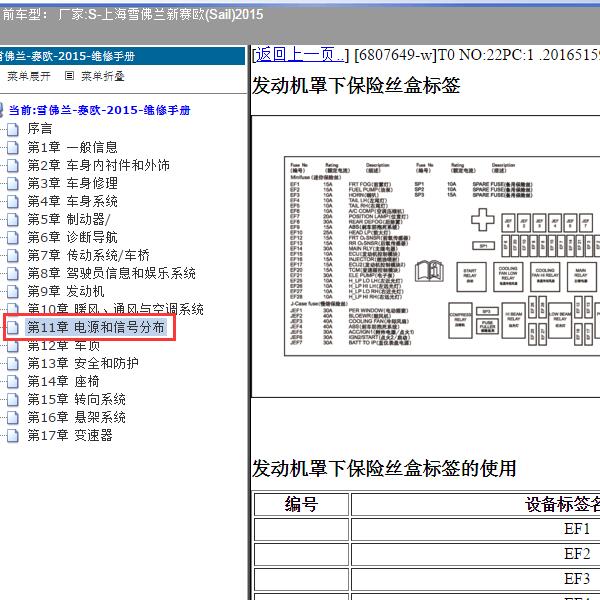Click the page icon beside 第4章
Image resolution: width=600 pixels, height=600 pixels.
pos(13,201)
